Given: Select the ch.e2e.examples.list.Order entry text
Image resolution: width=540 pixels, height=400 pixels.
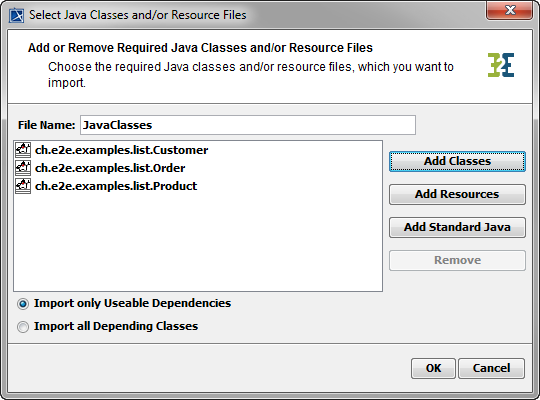Looking at the screenshot, I should (x=110, y=168).
